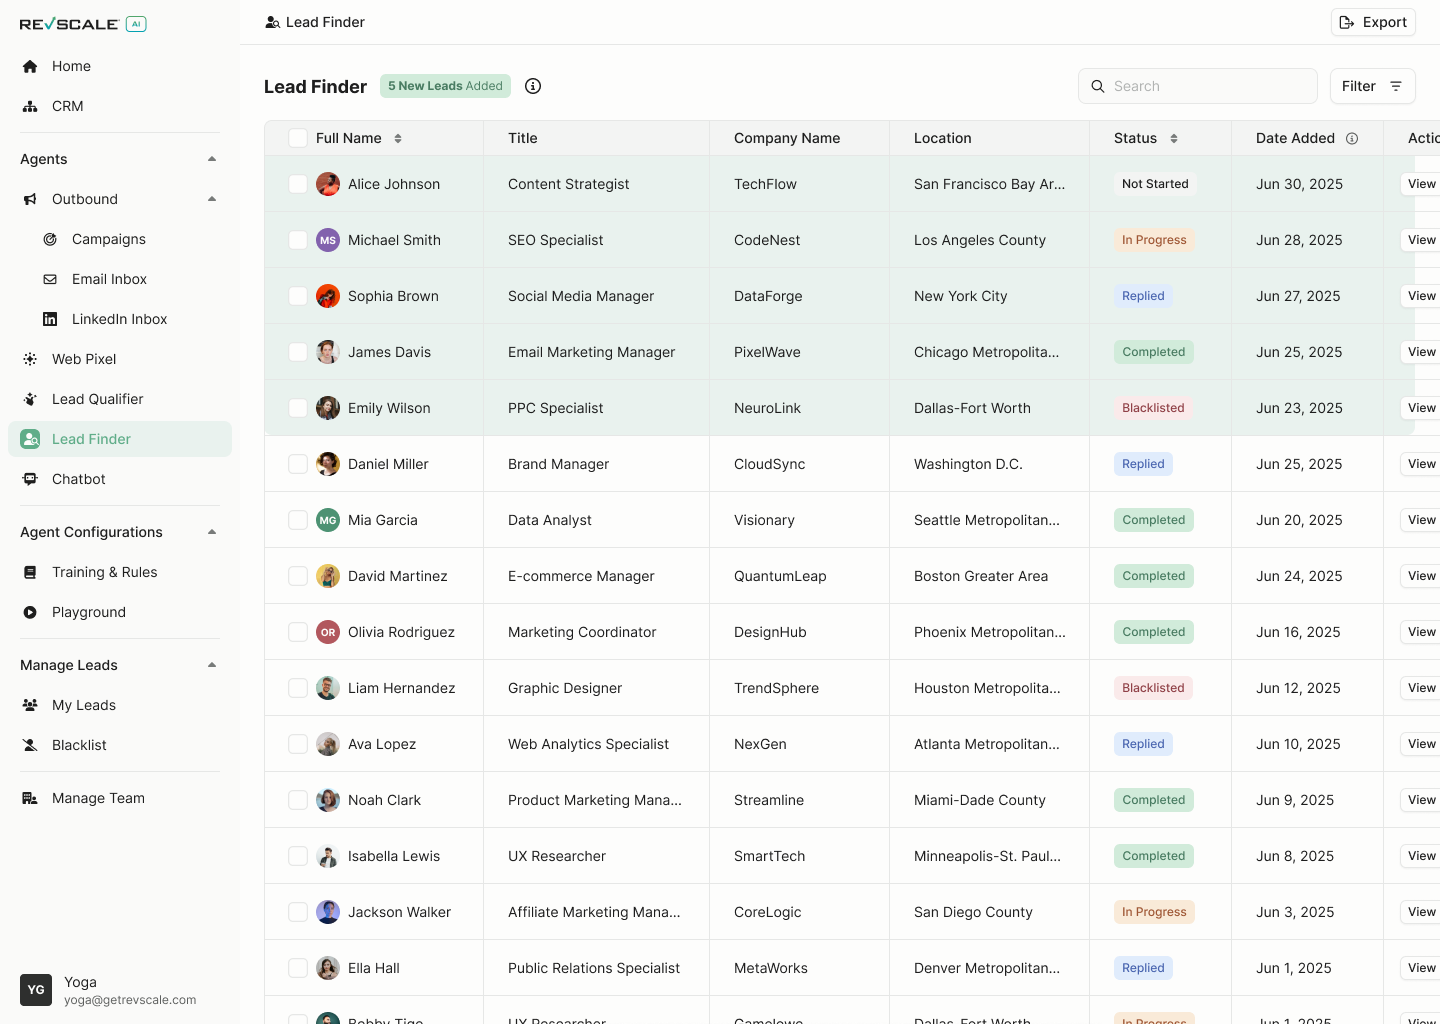Image resolution: width=1440 pixels, height=1024 pixels.
Task: Select the Chatbot icon
Action: (30, 479)
